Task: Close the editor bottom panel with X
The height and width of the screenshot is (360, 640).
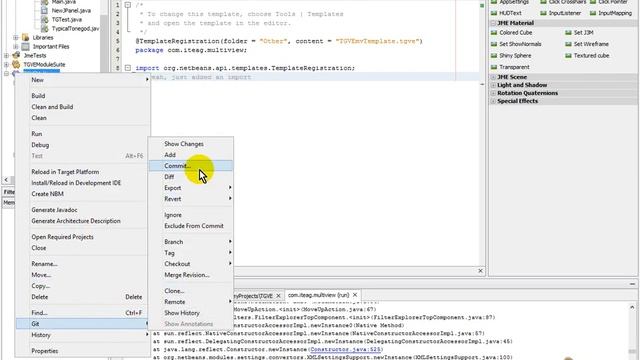Action: [480, 271]
